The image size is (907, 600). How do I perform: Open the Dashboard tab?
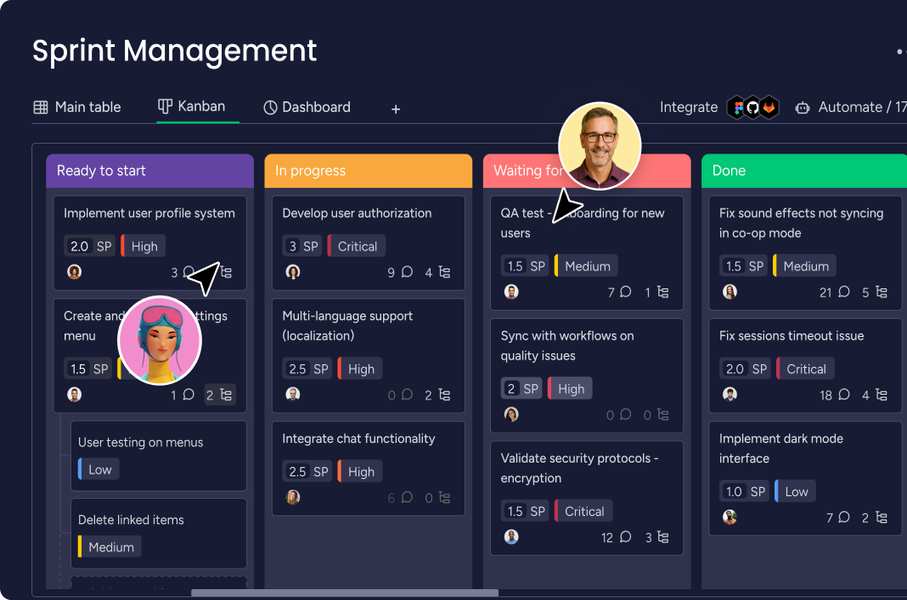coord(307,107)
